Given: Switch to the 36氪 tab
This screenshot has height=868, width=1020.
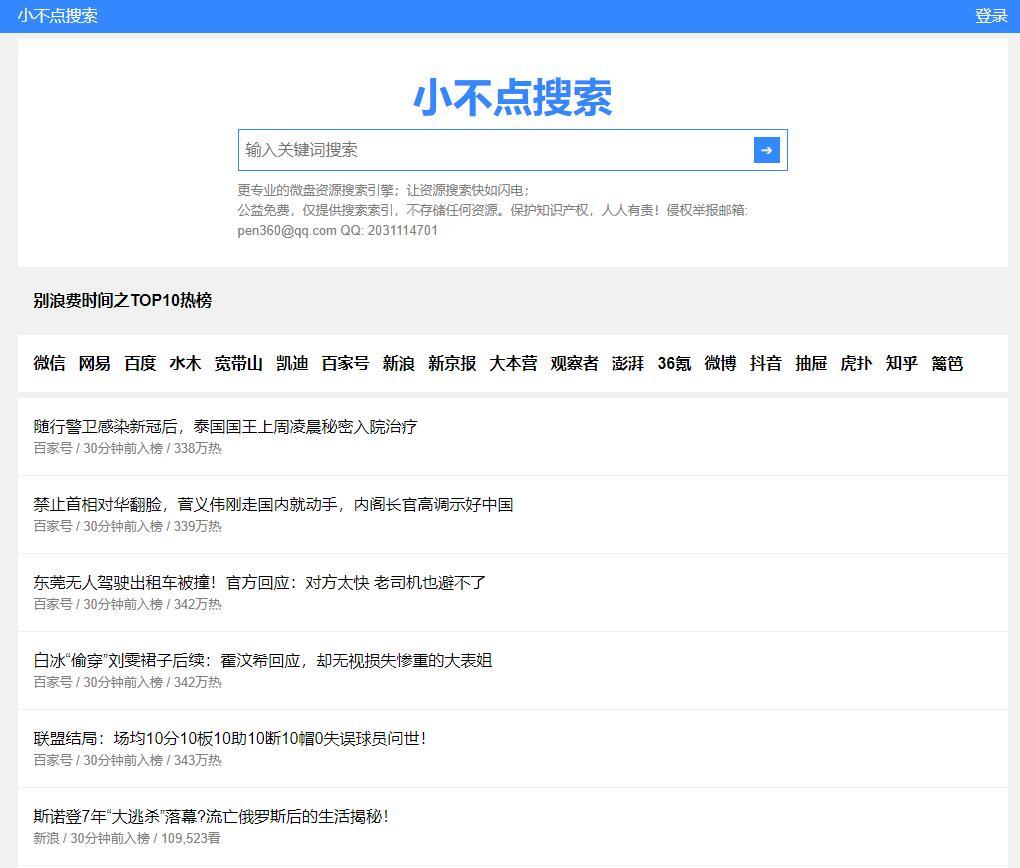Looking at the screenshot, I should 674,363.
